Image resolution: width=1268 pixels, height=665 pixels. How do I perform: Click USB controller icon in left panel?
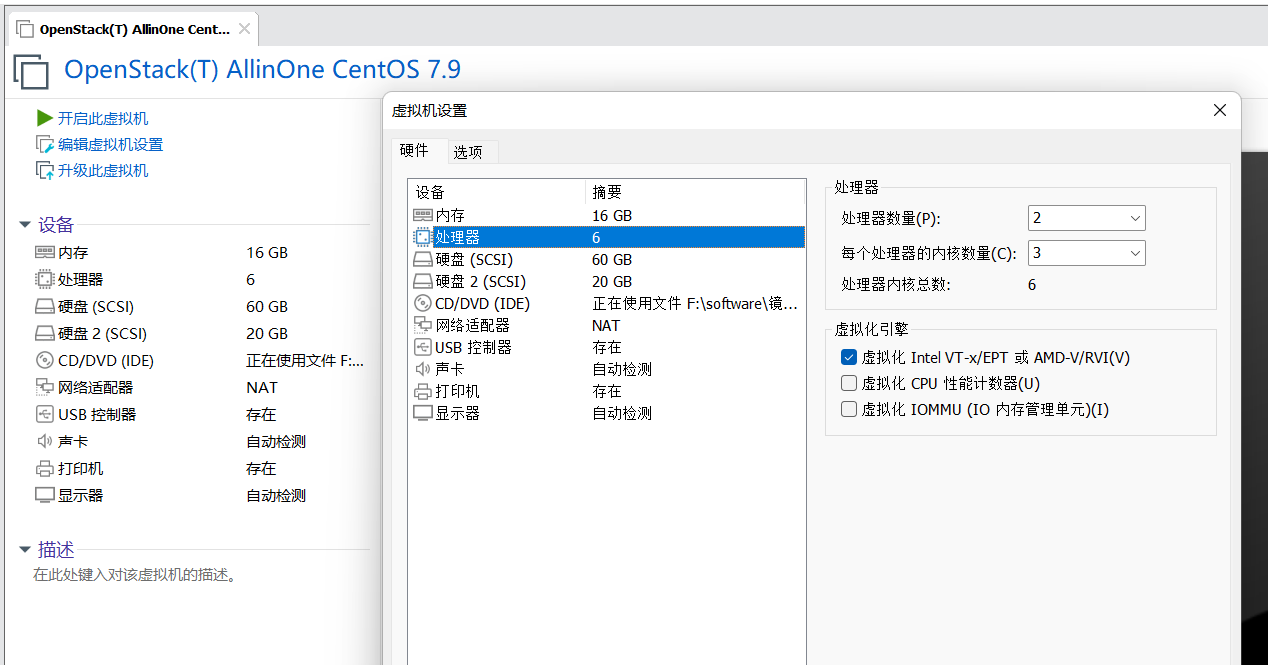coord(44,415)
